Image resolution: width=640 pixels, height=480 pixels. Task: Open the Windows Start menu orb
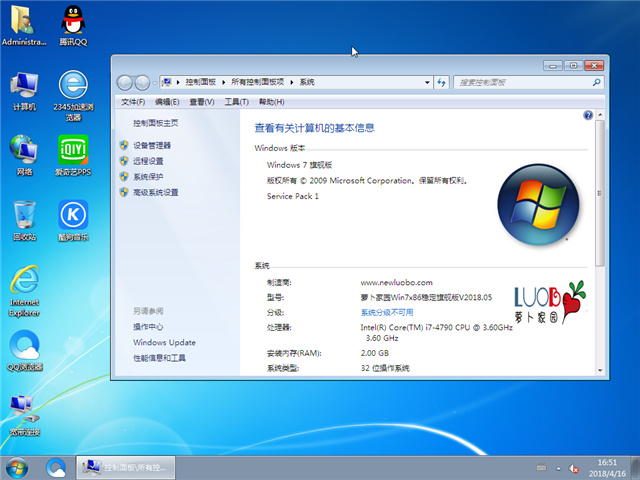coord(17,468)
